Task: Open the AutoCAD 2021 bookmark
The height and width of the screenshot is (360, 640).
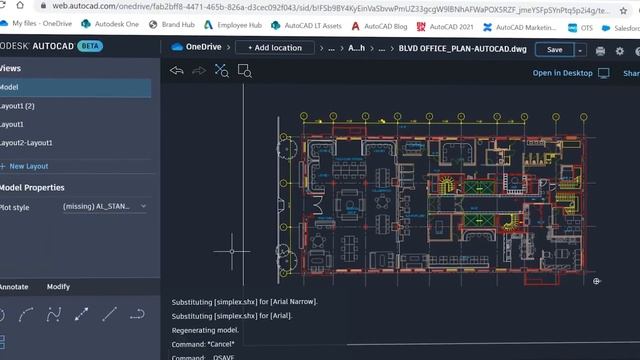Action: pos(445,27)
